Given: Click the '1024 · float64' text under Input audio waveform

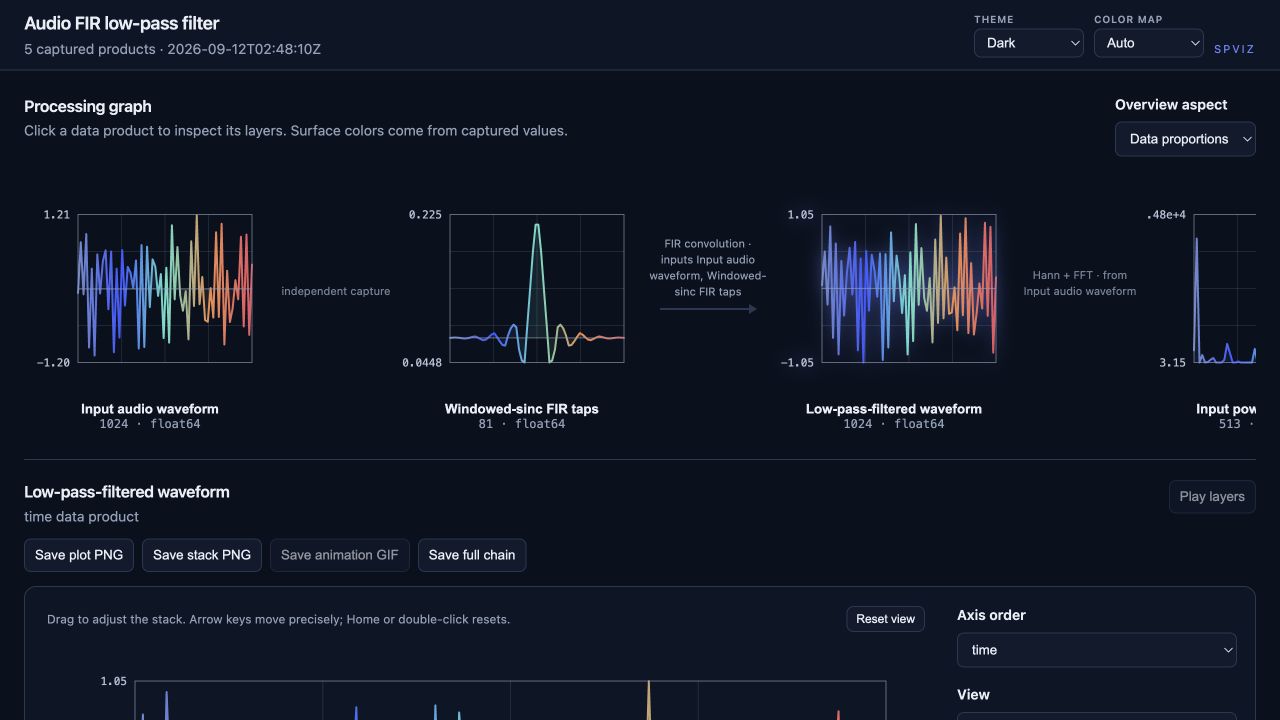Looking at the screenshot, I should click(150, 424).
